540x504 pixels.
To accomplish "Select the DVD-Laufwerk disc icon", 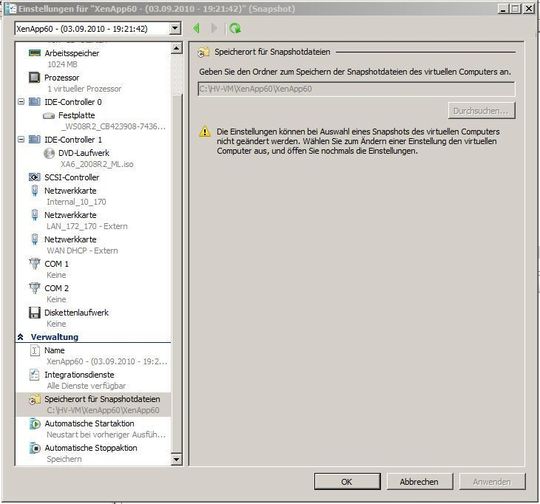I will tap(49, 153).
